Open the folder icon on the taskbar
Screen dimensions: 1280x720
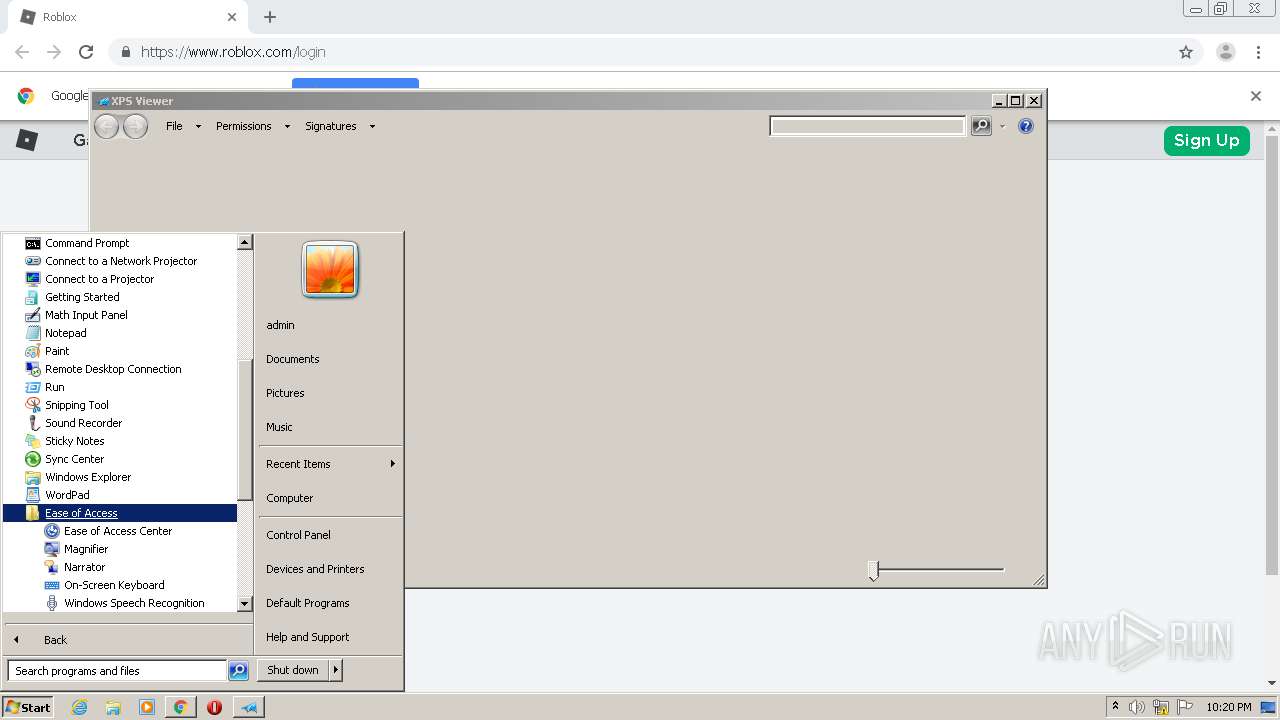[113, 707]
